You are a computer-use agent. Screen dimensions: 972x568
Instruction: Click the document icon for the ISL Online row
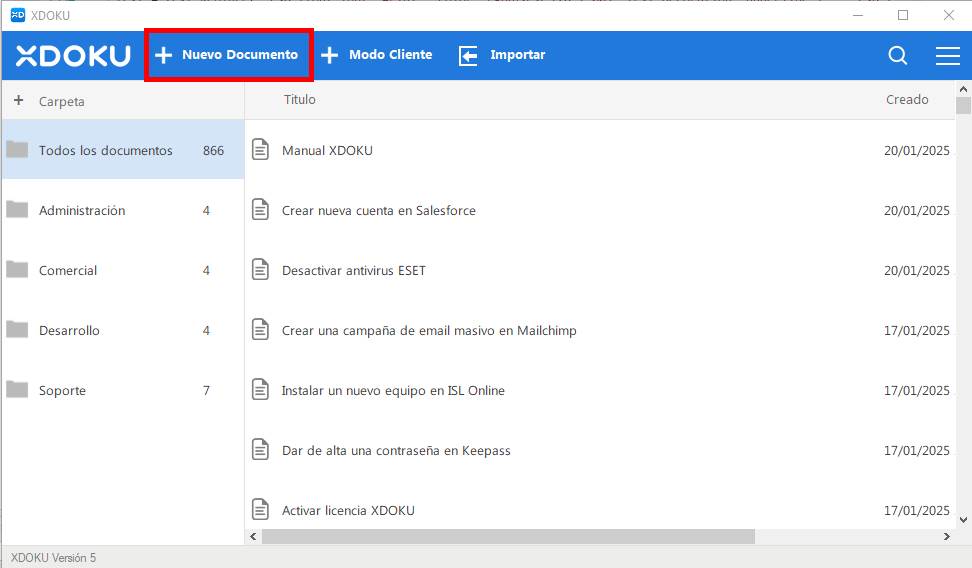point(260,389)
